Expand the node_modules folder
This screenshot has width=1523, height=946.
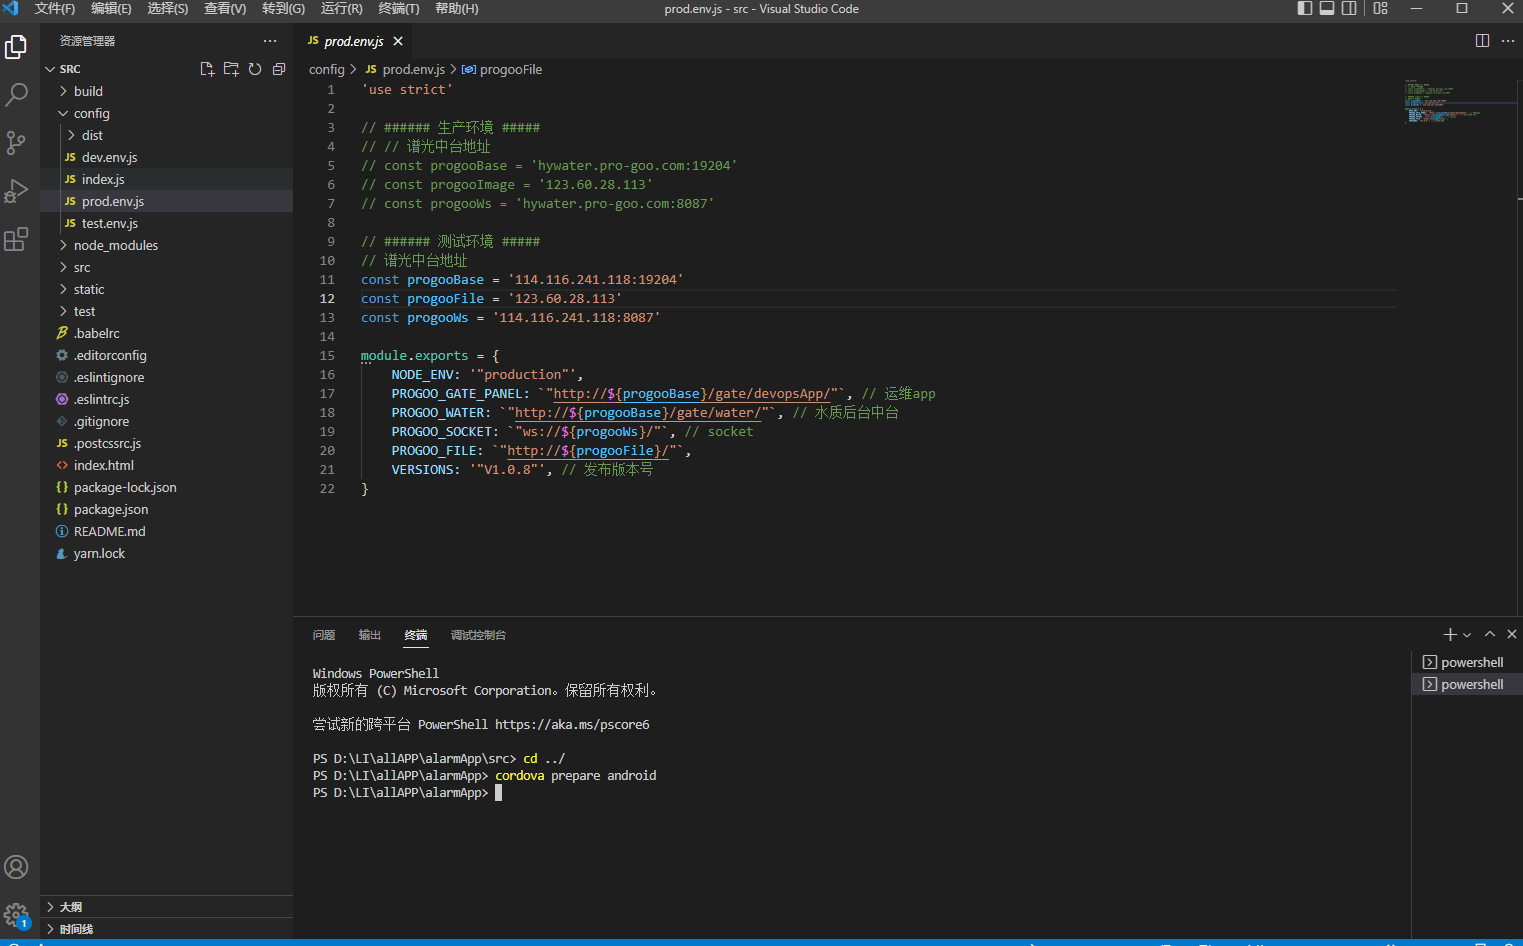click(115, 245)
